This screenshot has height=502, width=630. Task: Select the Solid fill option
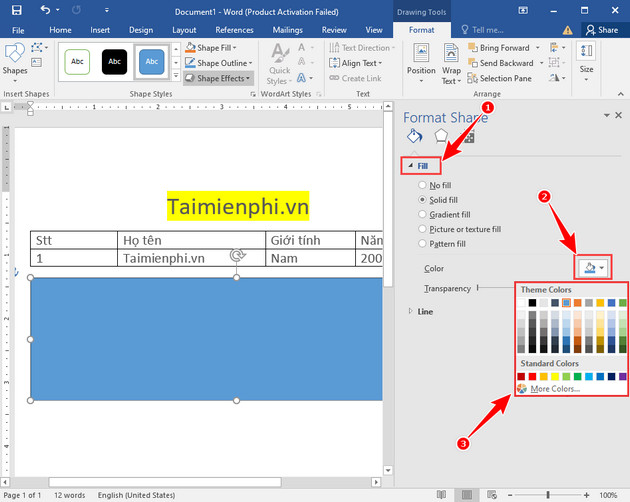tap(438, 200)
